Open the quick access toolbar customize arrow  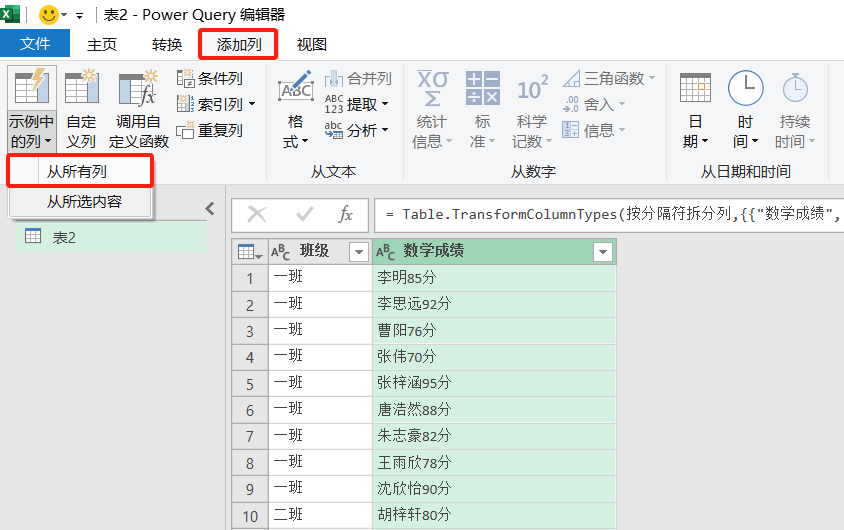(x=80, y=16)
